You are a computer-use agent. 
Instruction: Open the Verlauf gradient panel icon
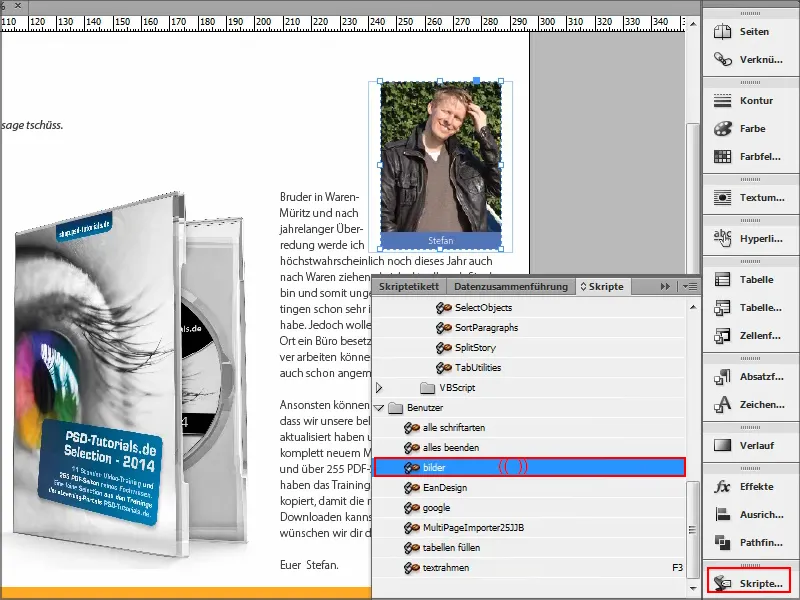click(x=722, y=445)
